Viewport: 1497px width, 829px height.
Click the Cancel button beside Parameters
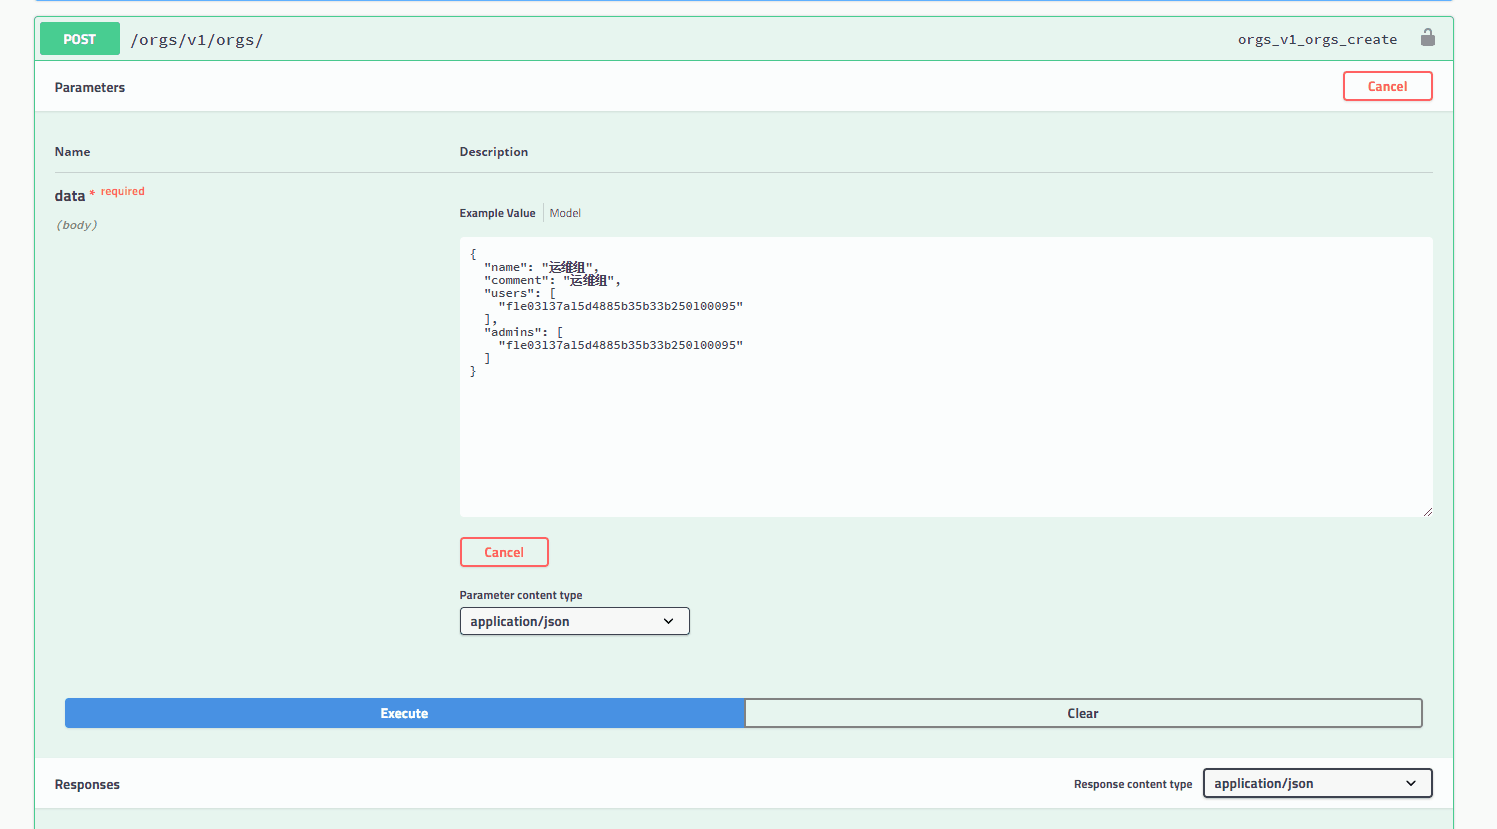(1387, 86)
